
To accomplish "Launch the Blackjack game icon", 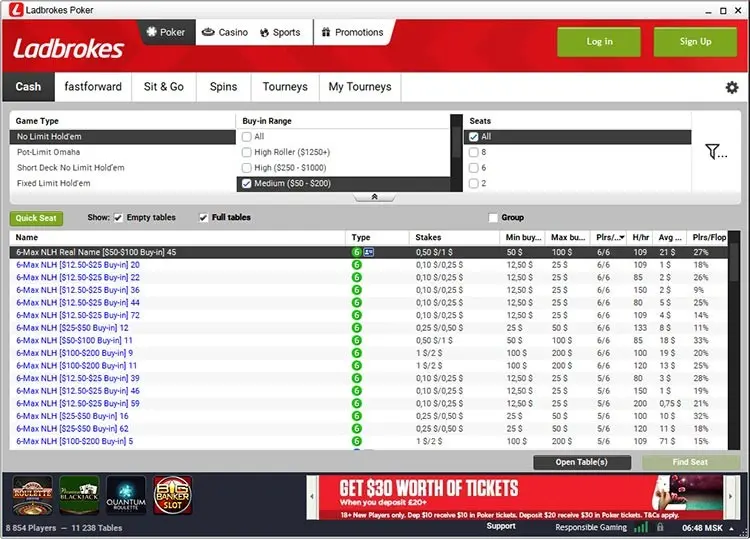I will [x=79, y=494].
